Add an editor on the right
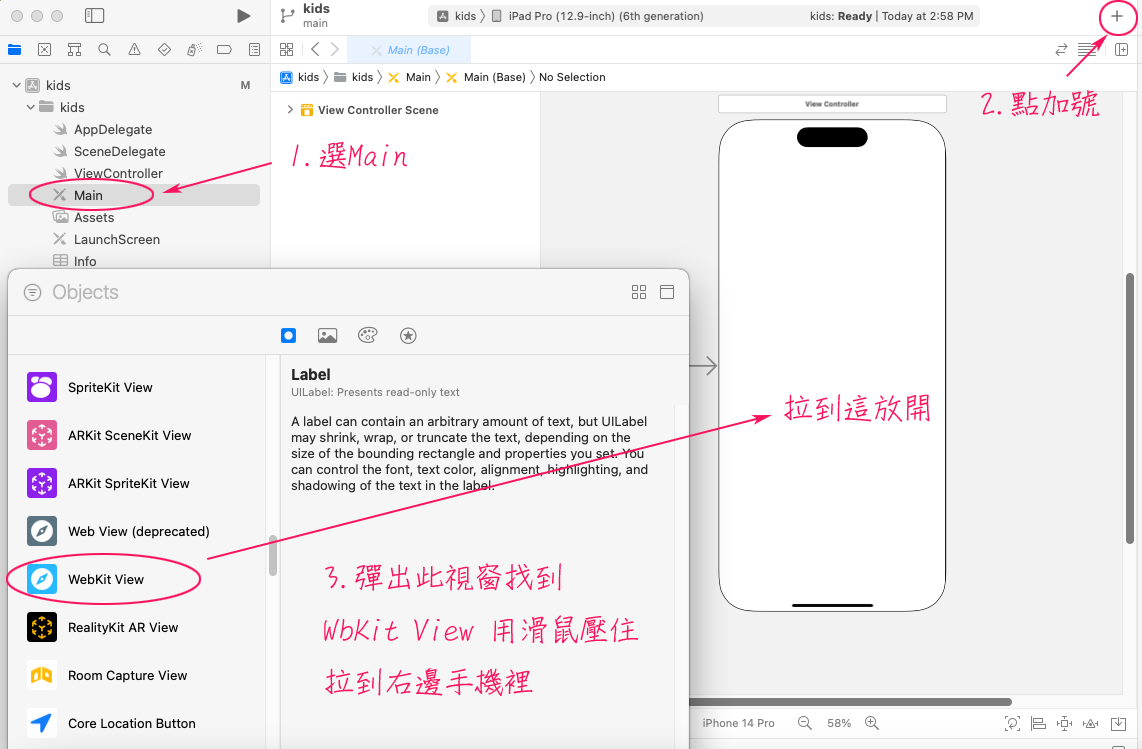Image resolution: width=1142 pixels, height=749 pixels. coord(1122,50)
